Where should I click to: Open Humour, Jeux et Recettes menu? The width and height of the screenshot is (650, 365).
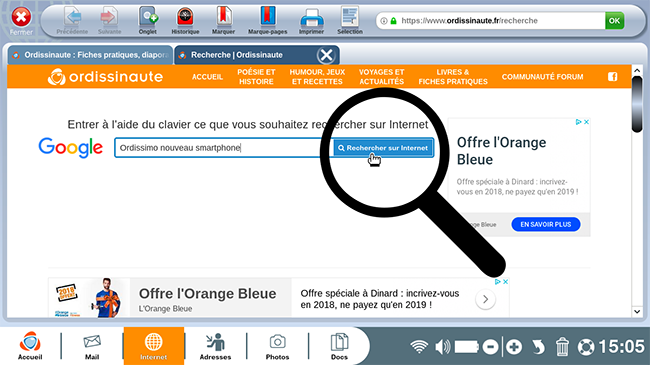(x=317, y=77)
